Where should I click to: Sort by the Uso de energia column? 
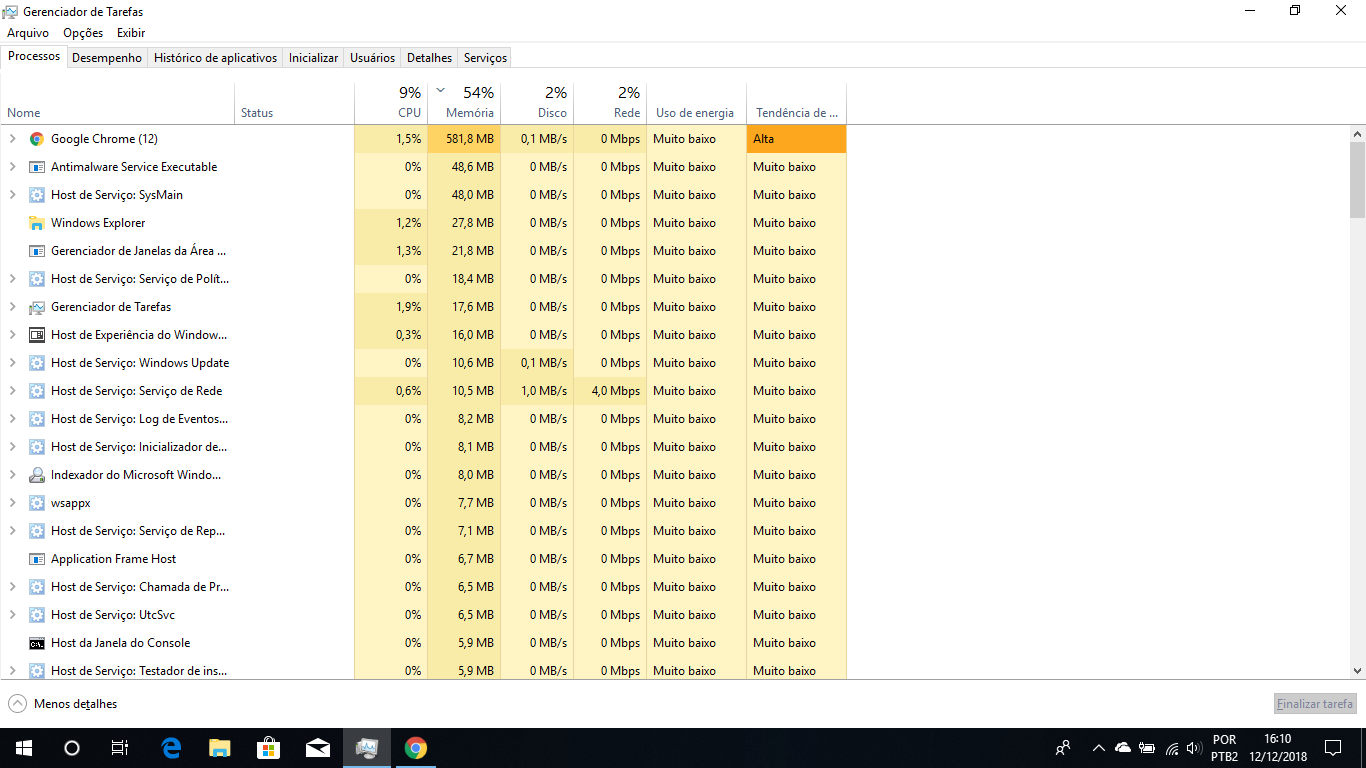(x=696, y=103)
